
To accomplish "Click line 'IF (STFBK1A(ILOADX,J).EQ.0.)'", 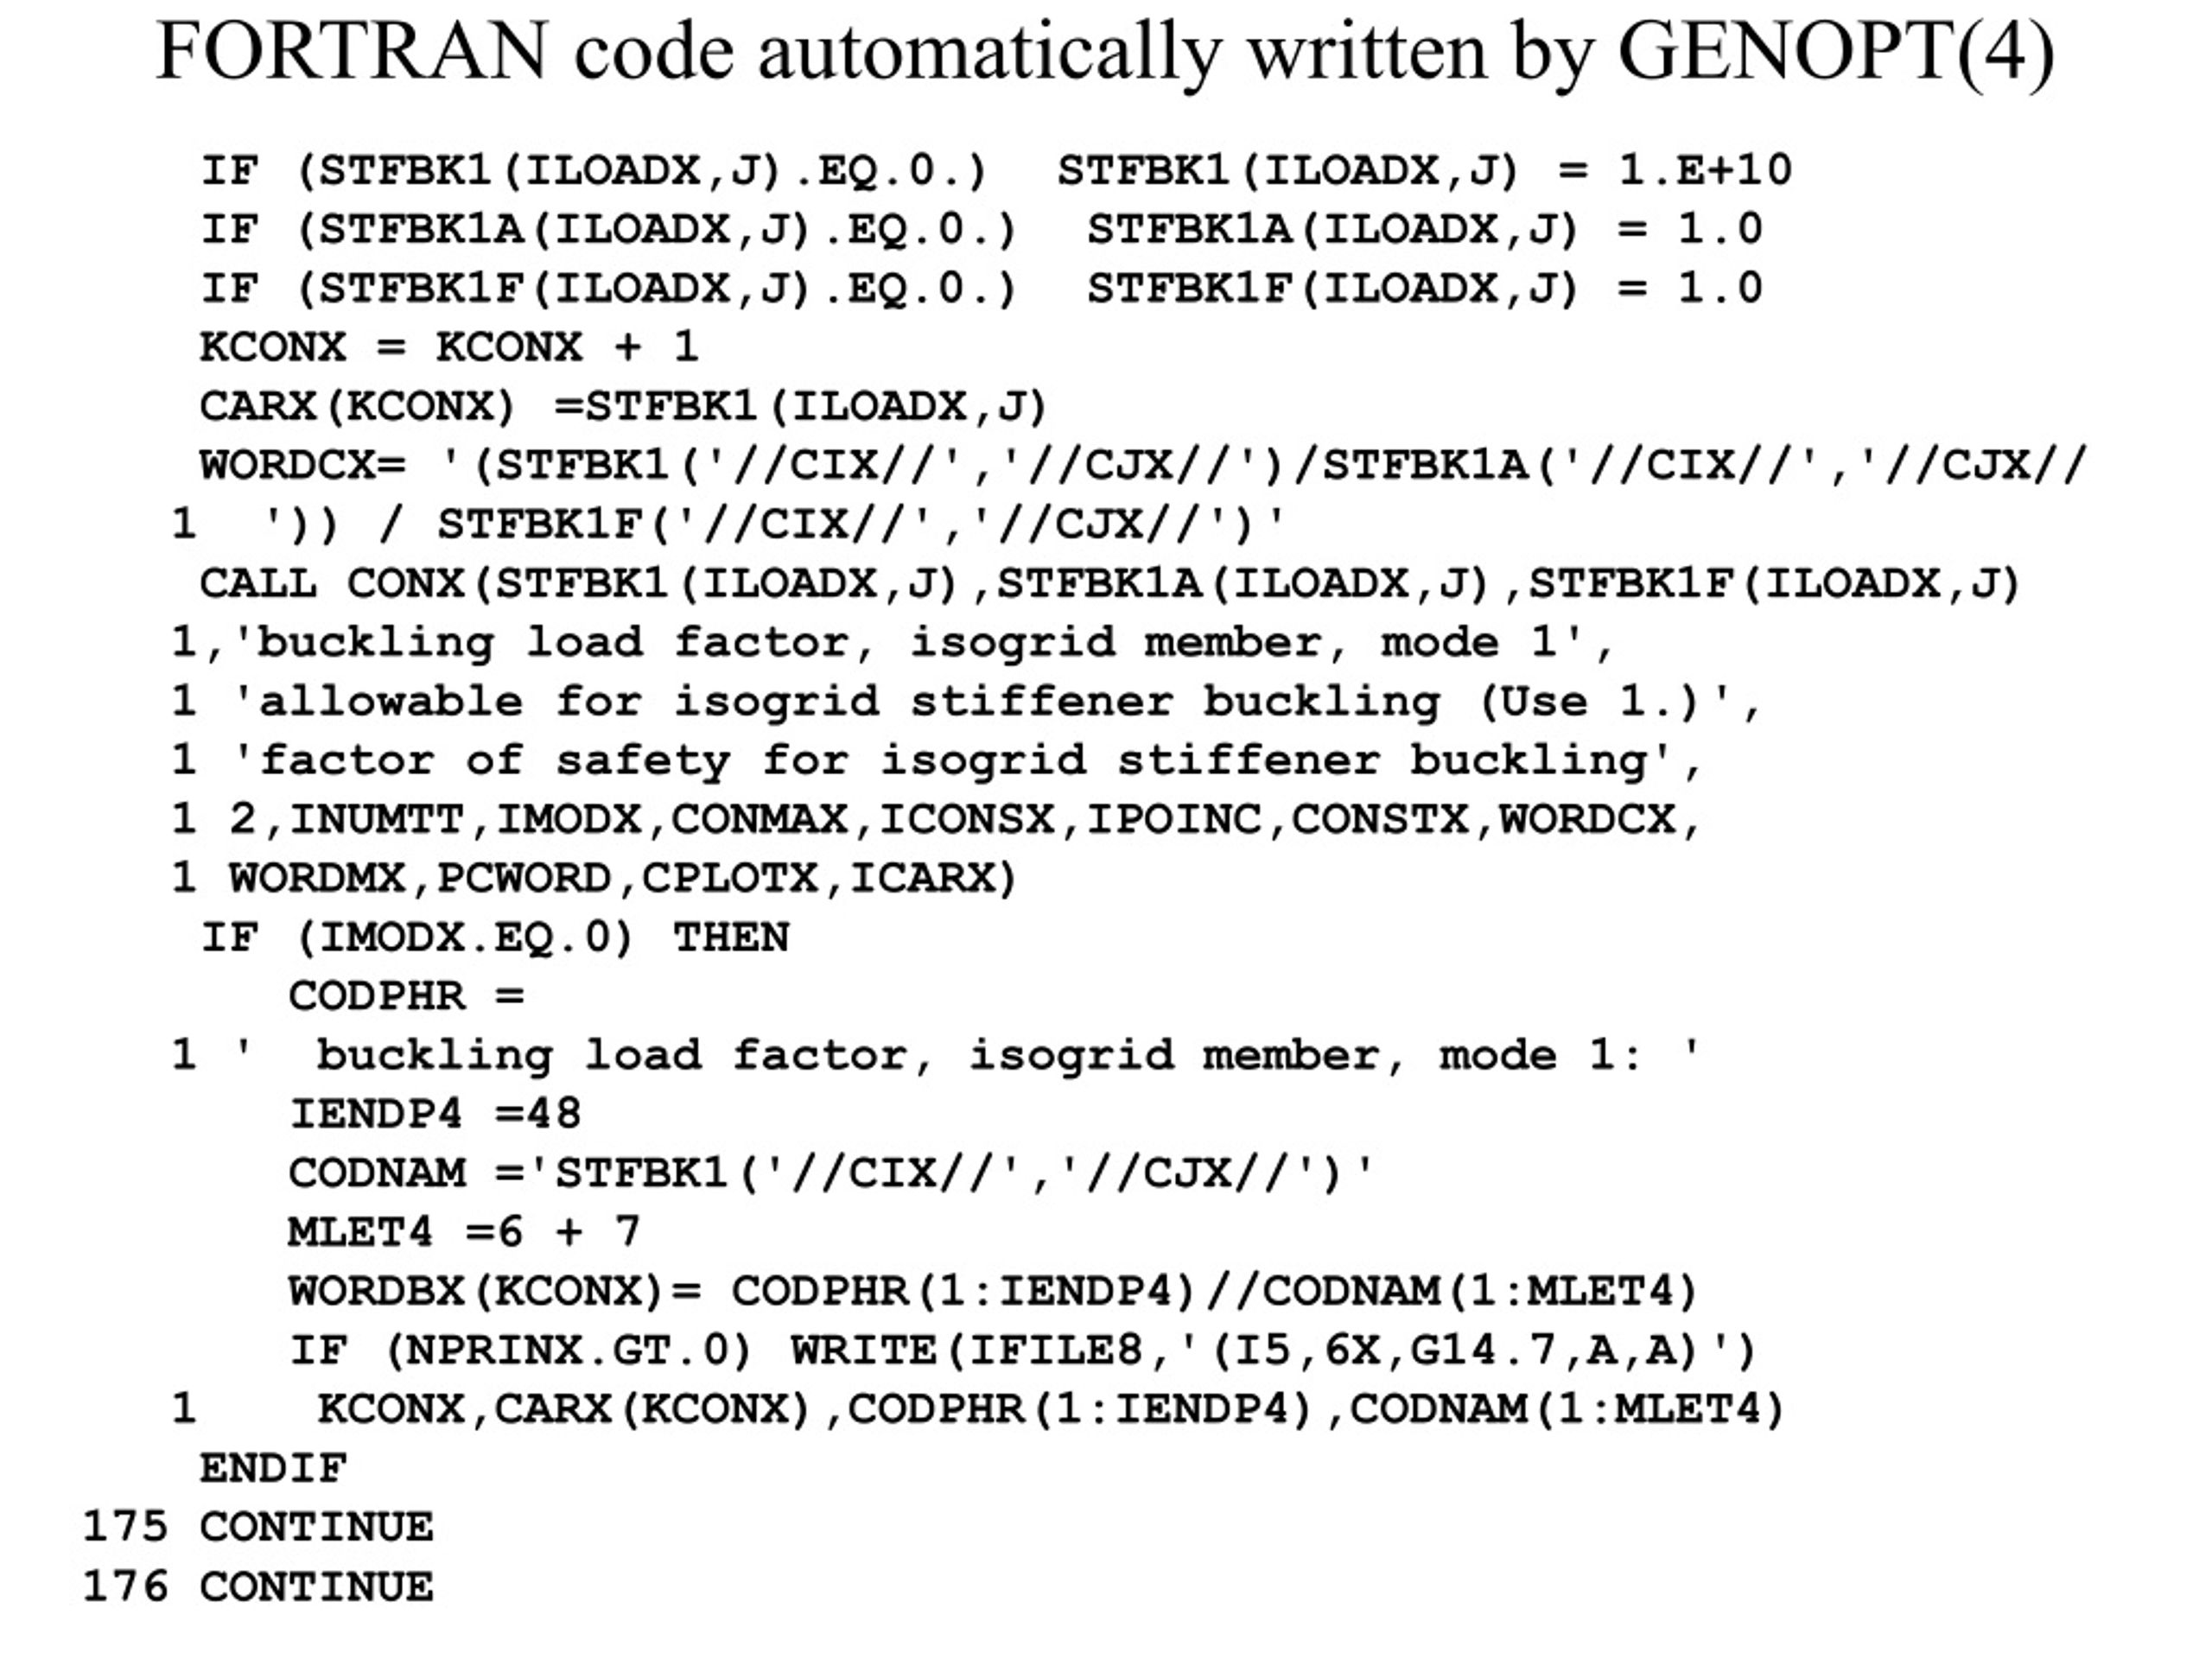I will [x=981, y=229].
